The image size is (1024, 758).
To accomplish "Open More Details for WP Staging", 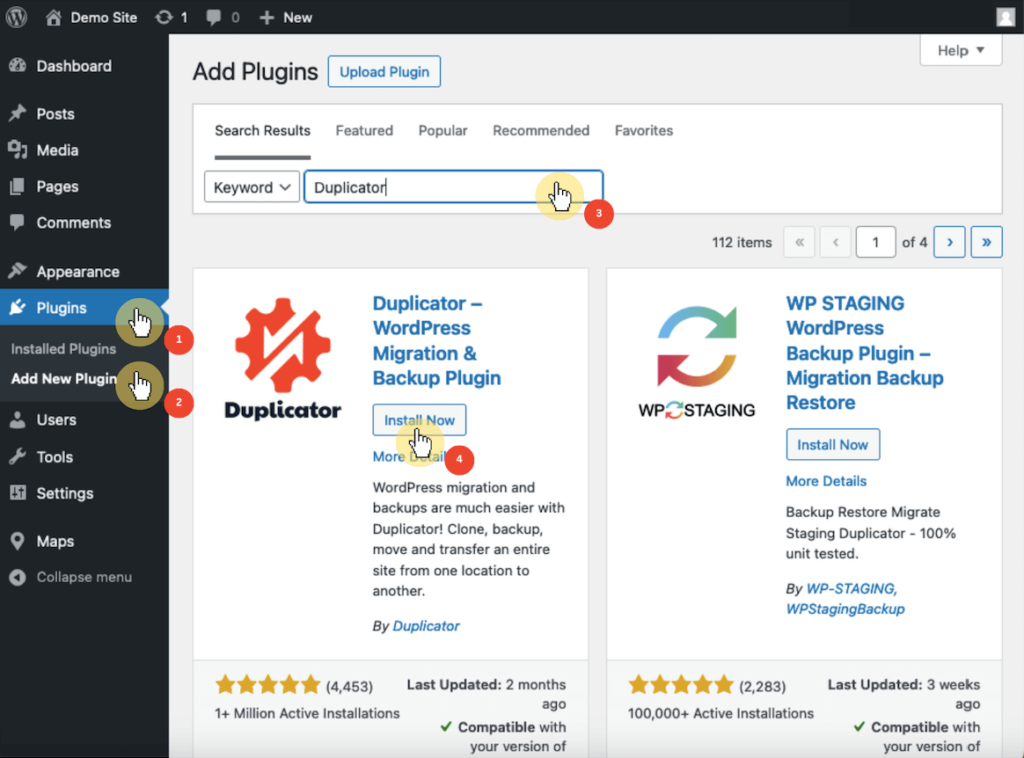I will click(826, 481).
